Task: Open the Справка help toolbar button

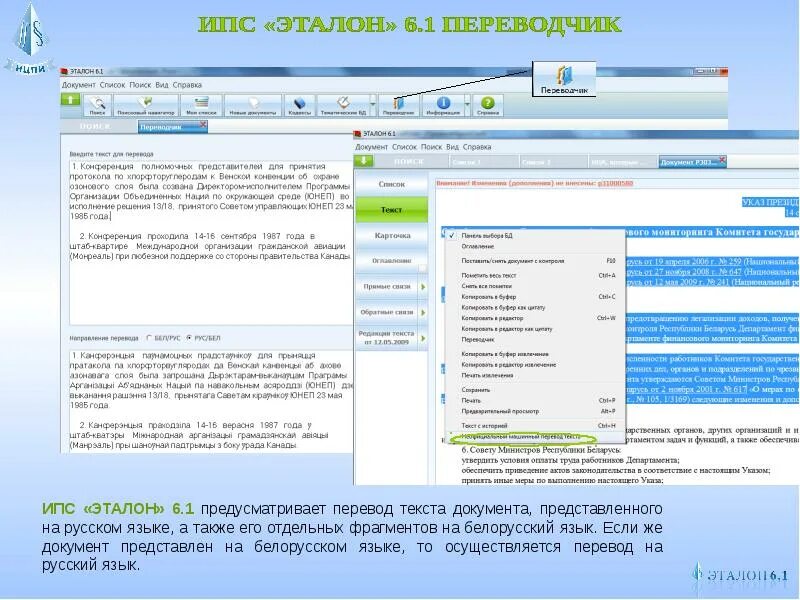Action: [x=488, y=105]
